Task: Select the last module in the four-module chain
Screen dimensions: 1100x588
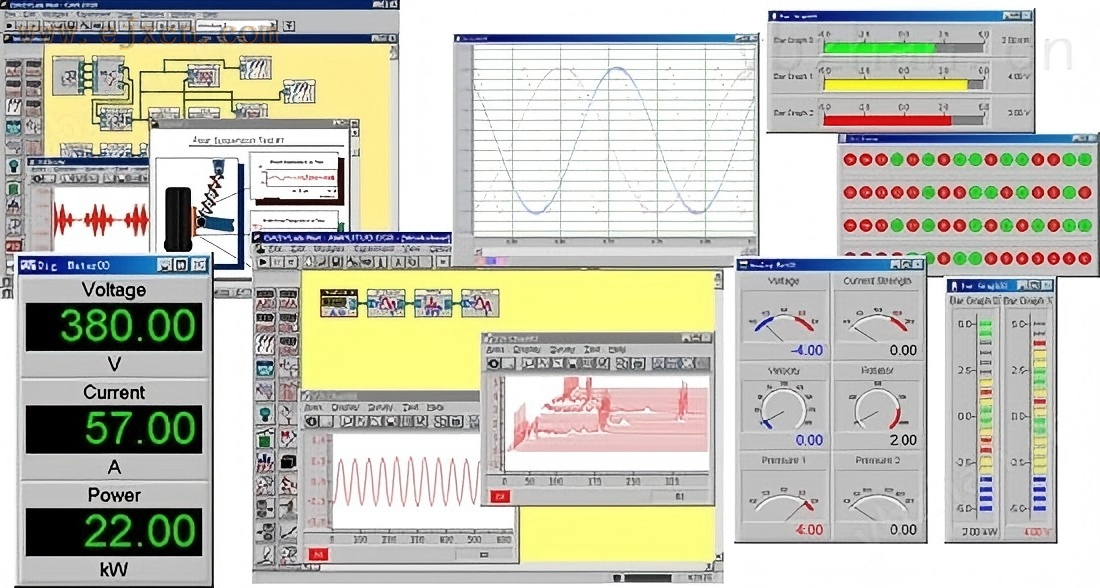Action: [x=481, y=303]
